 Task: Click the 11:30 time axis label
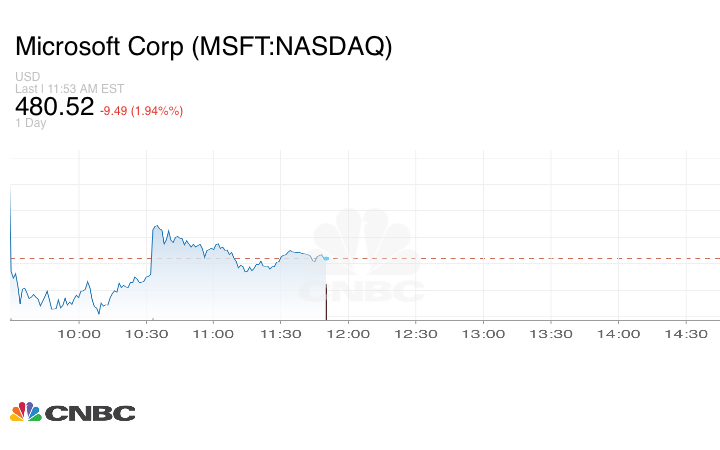tap(283, 334)
